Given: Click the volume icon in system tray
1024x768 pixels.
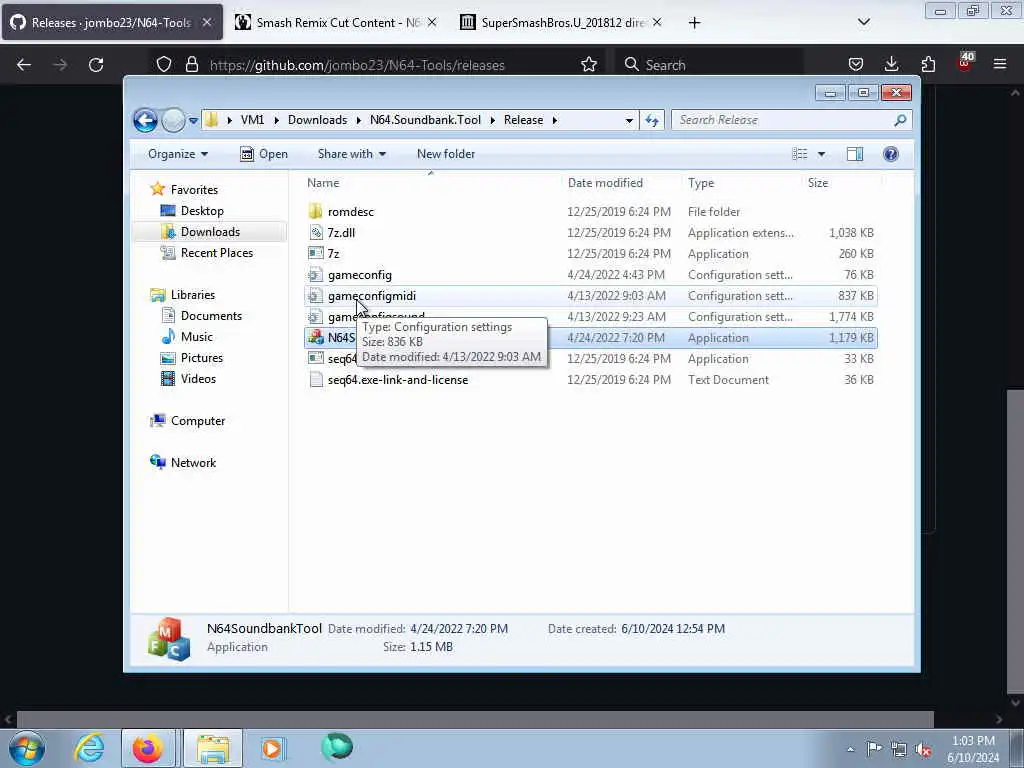Looking at the screenshot, I should point(923,750).
